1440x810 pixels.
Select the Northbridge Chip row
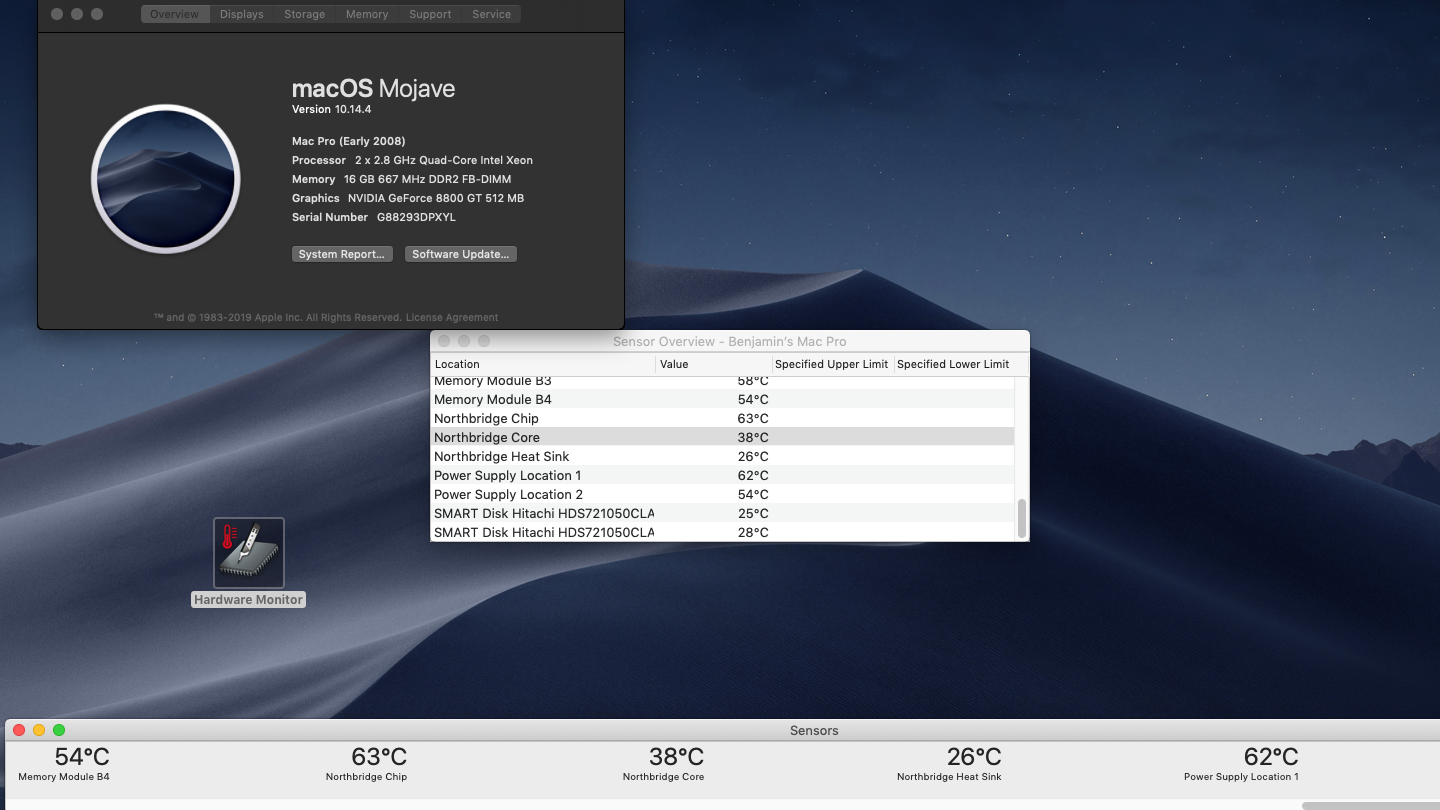[x=722, y=418]
